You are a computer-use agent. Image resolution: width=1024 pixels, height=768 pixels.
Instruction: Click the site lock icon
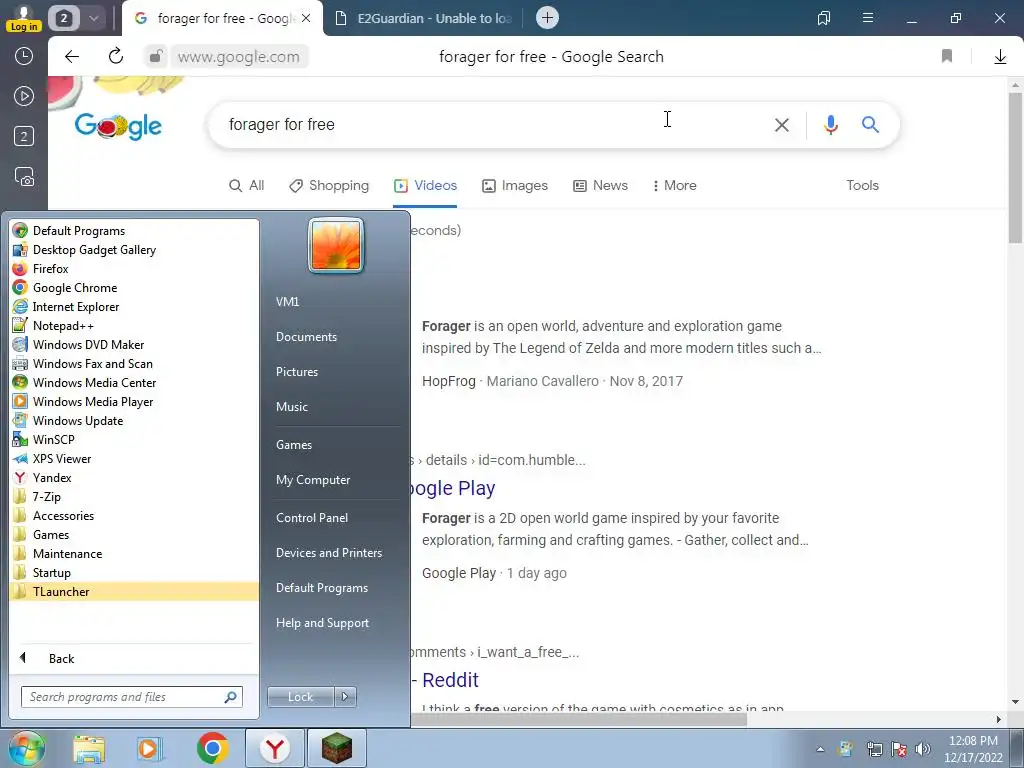point(155,57)
